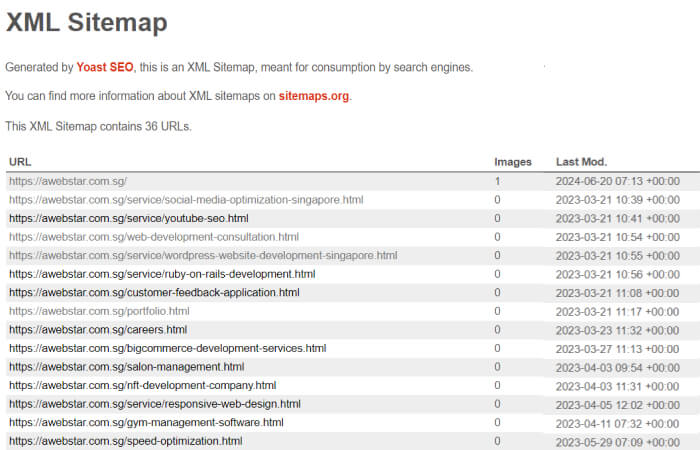Open the salon-management.html URL
Screen dimensions: 700x450
point(126,366)
